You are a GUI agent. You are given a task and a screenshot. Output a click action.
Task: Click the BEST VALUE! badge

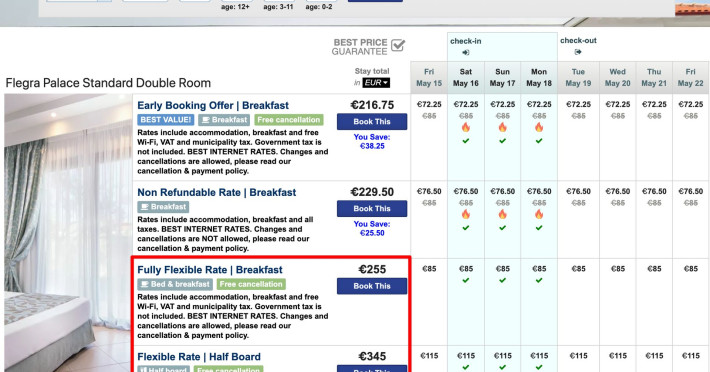coord(166,120)
